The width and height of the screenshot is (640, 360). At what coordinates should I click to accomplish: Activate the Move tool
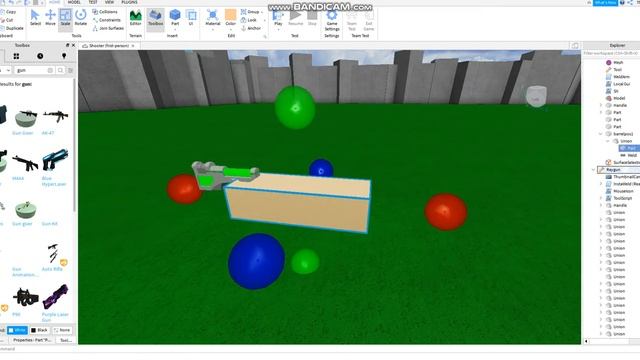pyautogui.click(x=50, y=18)
